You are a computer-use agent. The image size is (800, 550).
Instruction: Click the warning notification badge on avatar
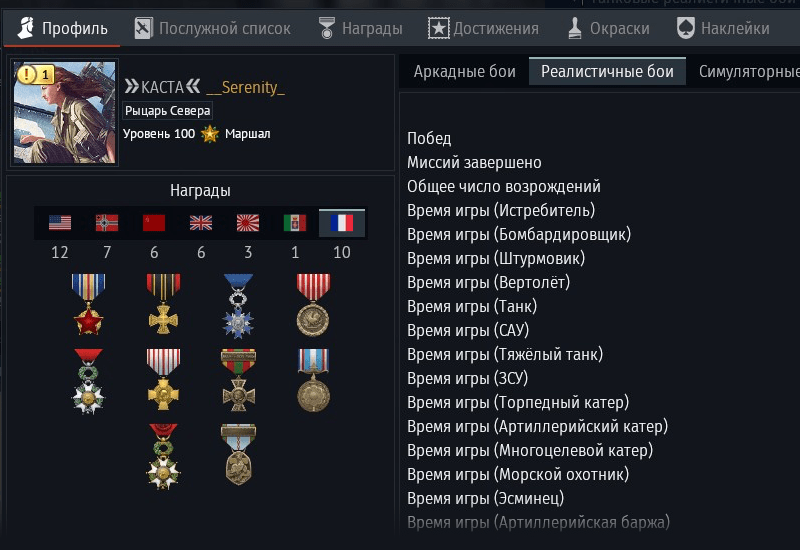pyautogui.click(x=35, y=75)
